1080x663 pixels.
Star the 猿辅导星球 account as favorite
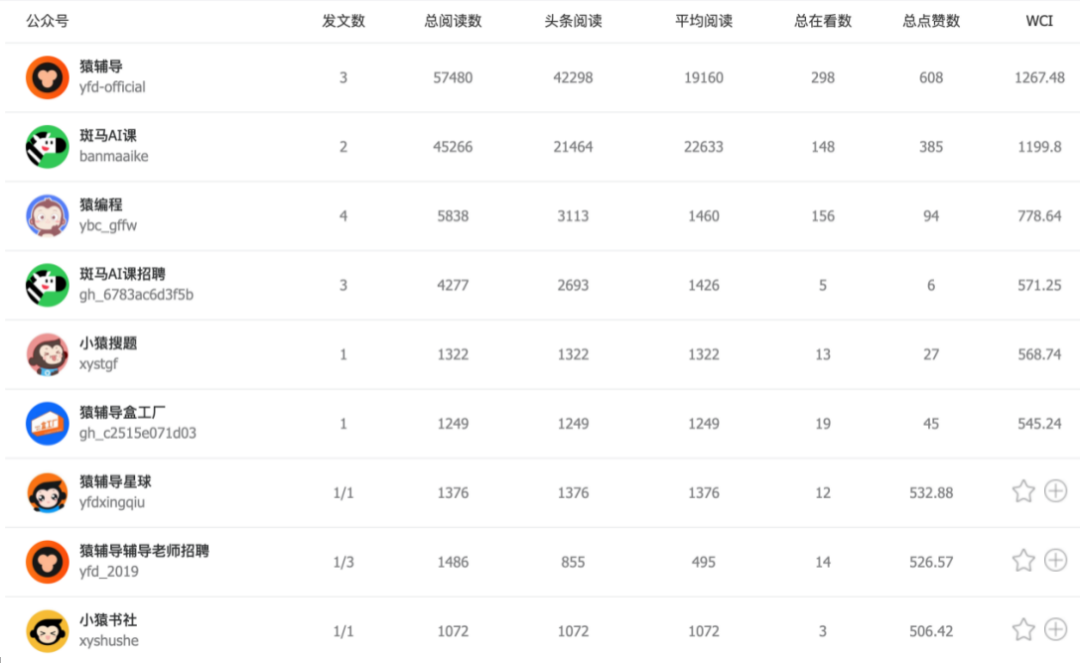1023,491
